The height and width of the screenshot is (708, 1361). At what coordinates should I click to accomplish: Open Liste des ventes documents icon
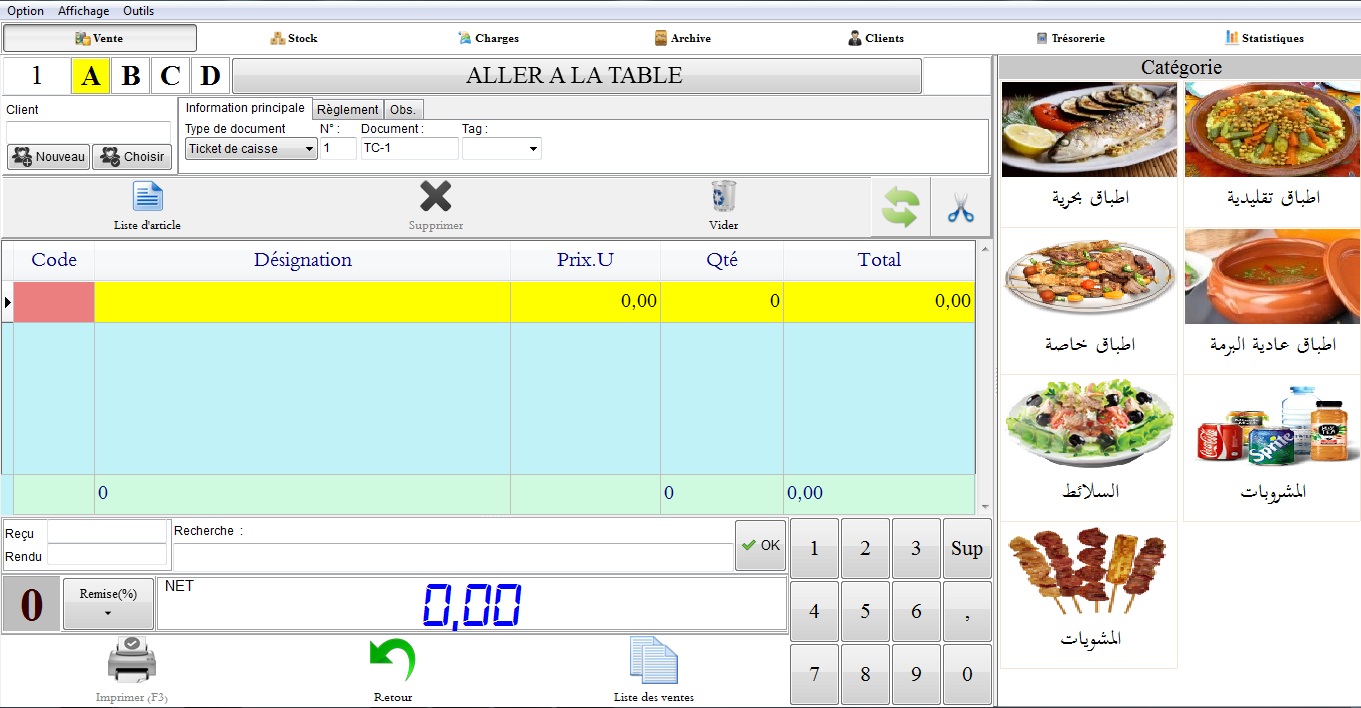(653, 662)
